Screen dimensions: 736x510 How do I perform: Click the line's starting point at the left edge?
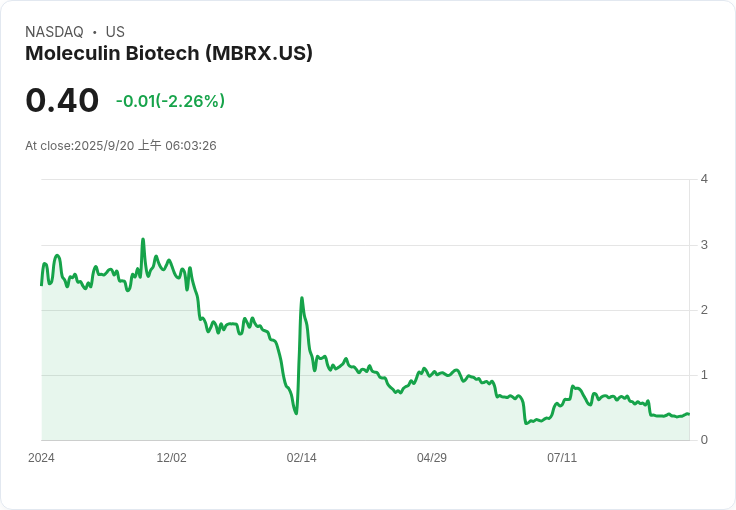[x=41, y=285]
